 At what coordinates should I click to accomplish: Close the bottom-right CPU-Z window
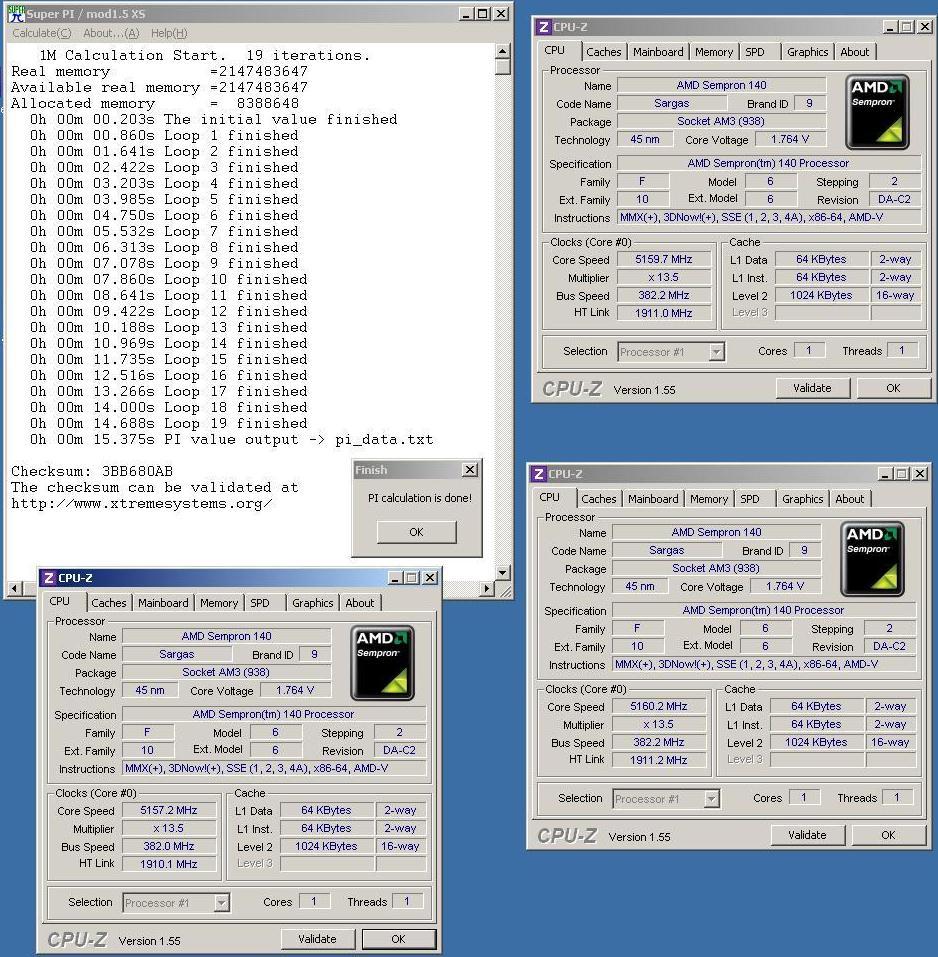(920, 474)
